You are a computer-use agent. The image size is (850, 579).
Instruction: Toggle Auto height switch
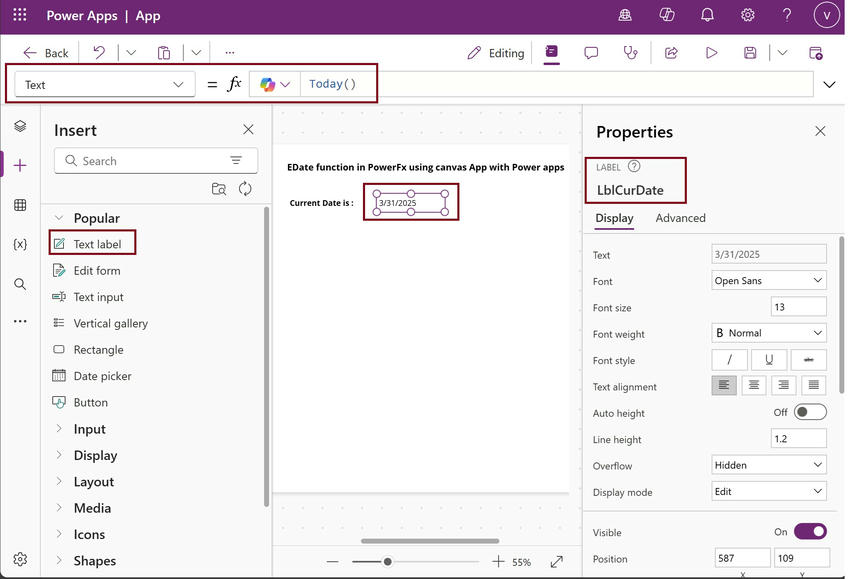click(x=810, y=413)
